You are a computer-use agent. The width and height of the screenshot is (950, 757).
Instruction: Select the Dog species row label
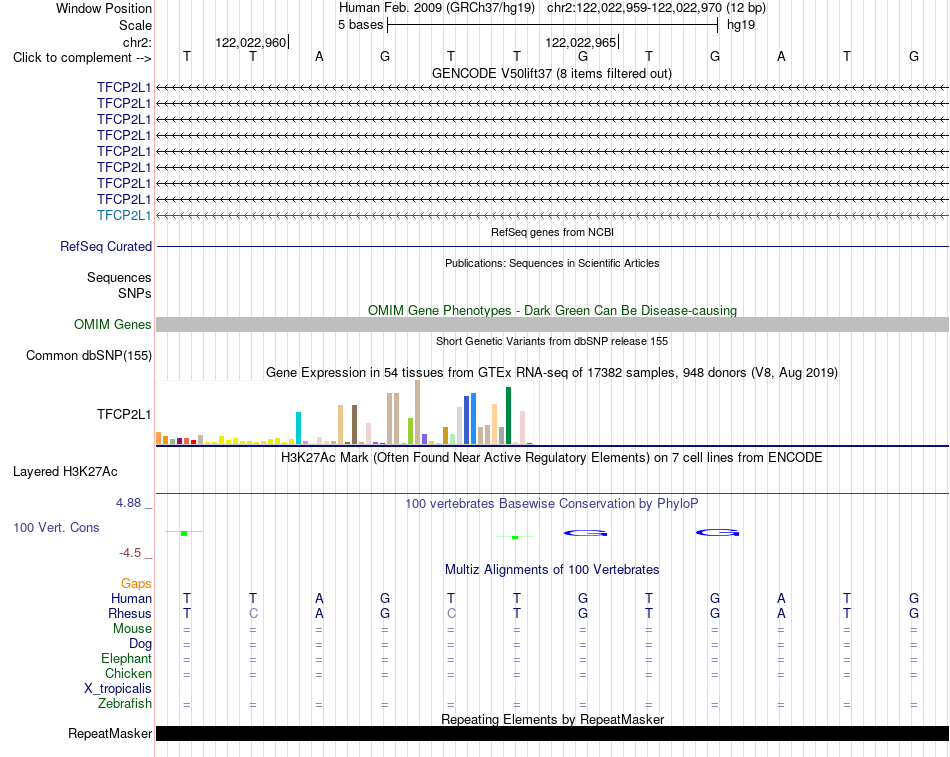(x=140, y=643)
